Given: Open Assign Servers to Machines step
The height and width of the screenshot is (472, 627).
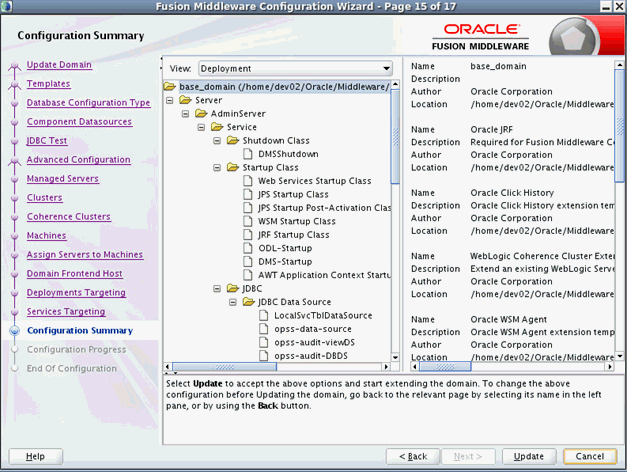Looking at the screenshot, I should tap(85, 255).
